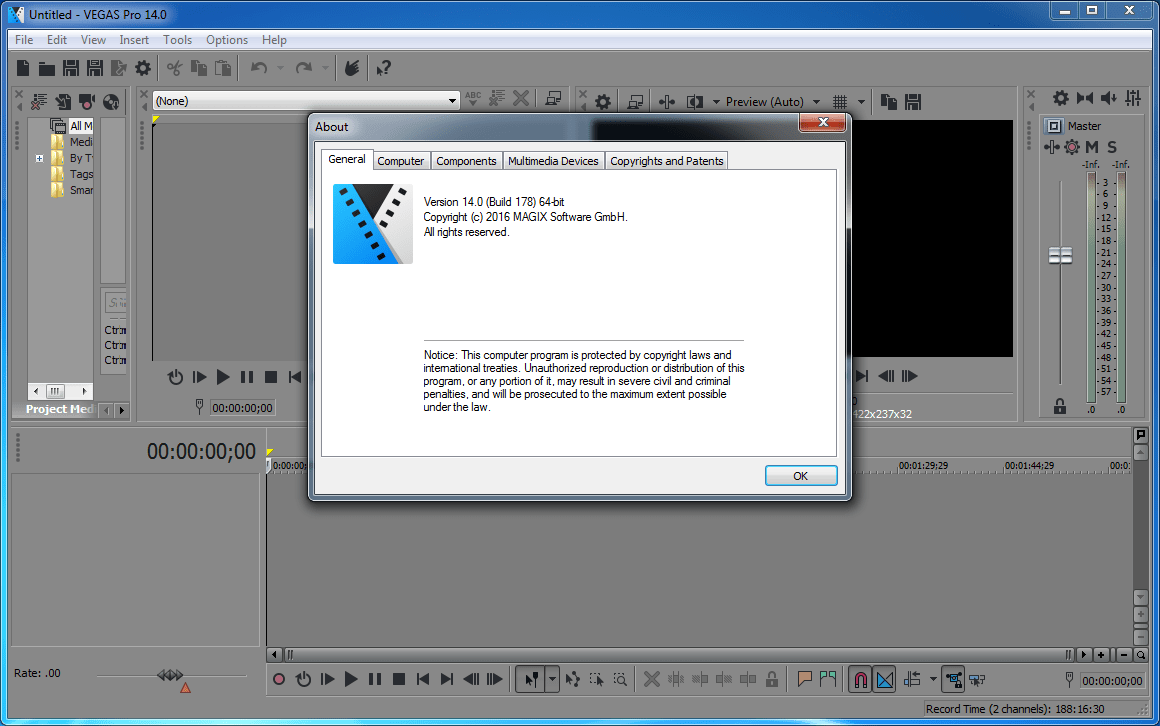Open the Insert menu
The image size is (1160, 726).
134,40
